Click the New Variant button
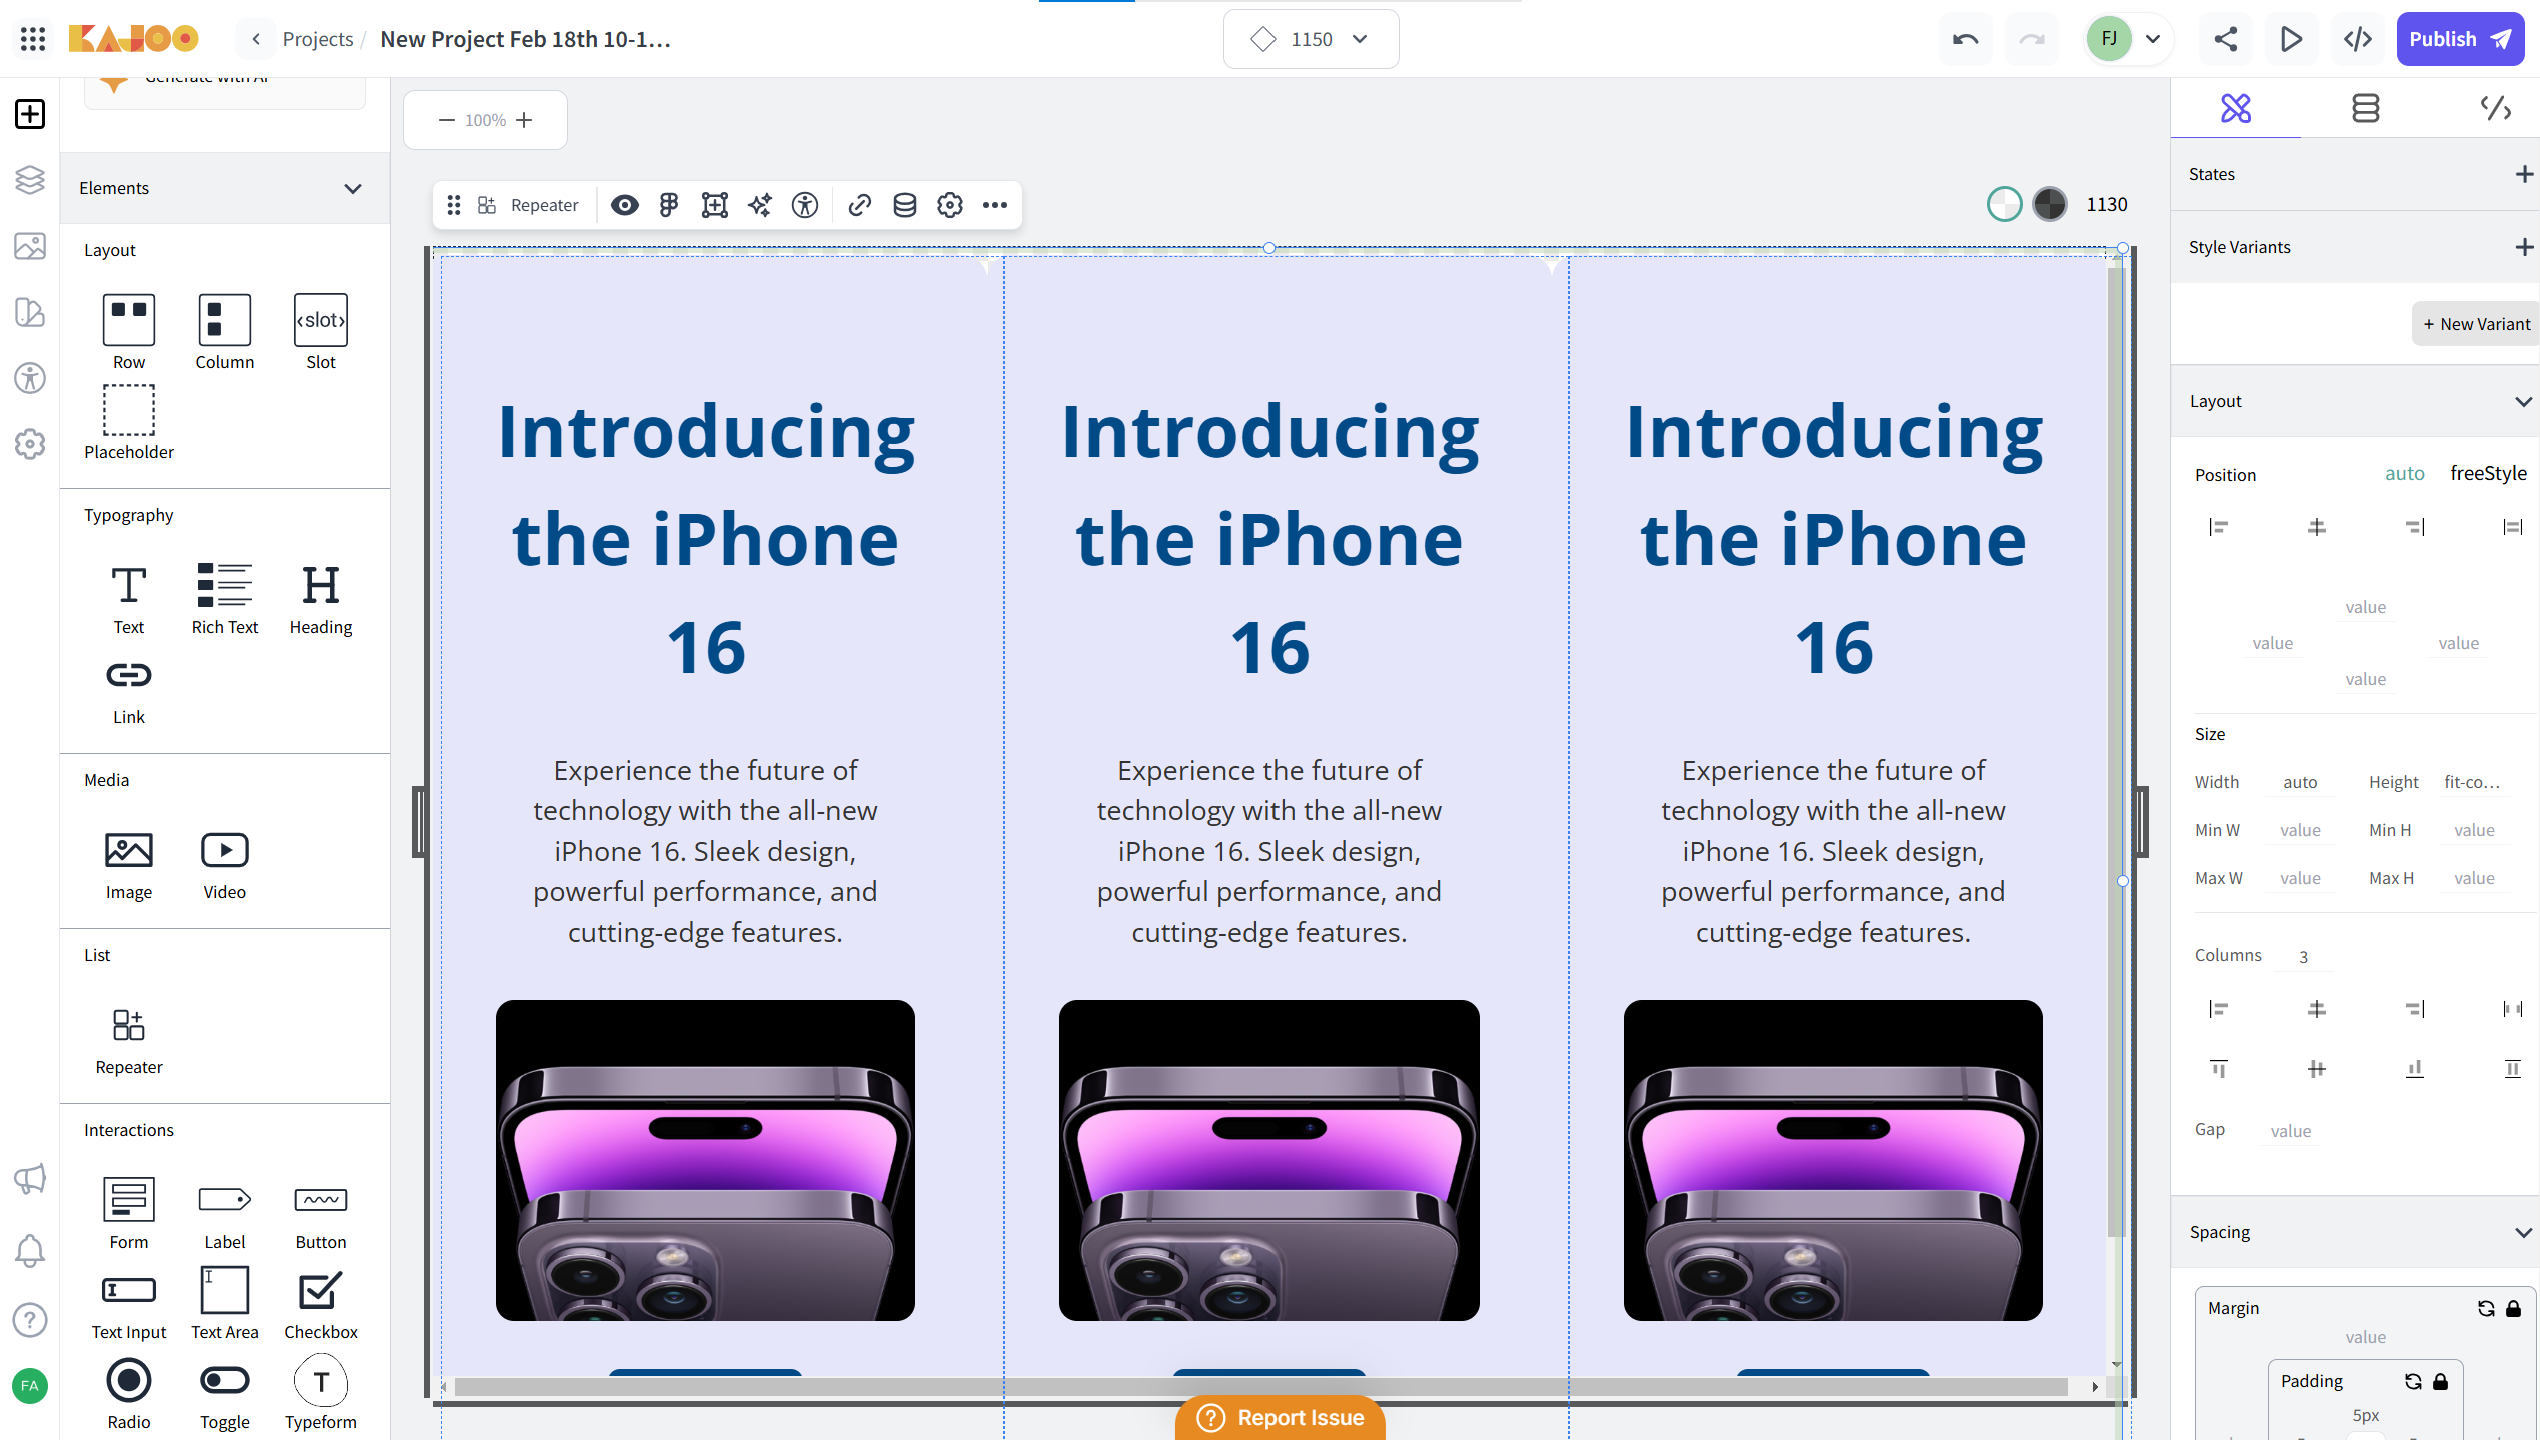 coord(2476,324)
